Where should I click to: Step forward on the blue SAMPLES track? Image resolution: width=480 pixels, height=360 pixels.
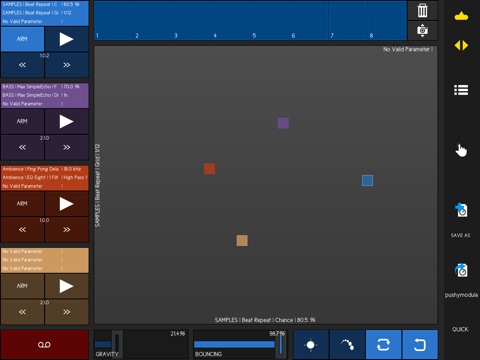pyautogui.click(x=66, y=65)
